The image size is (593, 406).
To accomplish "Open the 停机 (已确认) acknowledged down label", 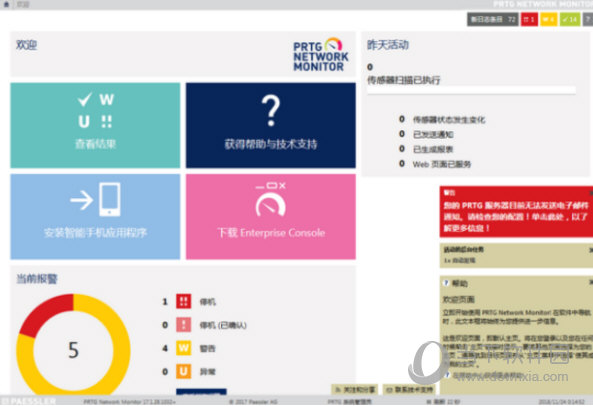I will pyautogui.click(x=223, y=325).
